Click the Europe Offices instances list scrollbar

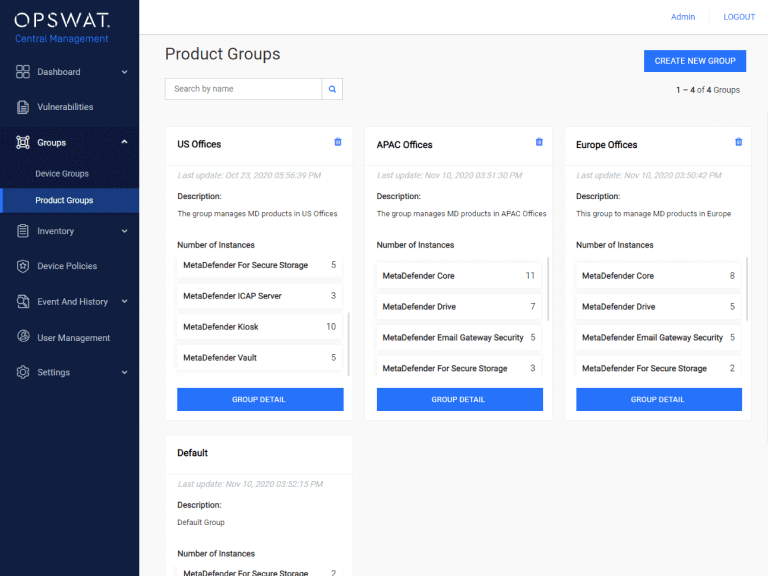(x=747, y=289)
